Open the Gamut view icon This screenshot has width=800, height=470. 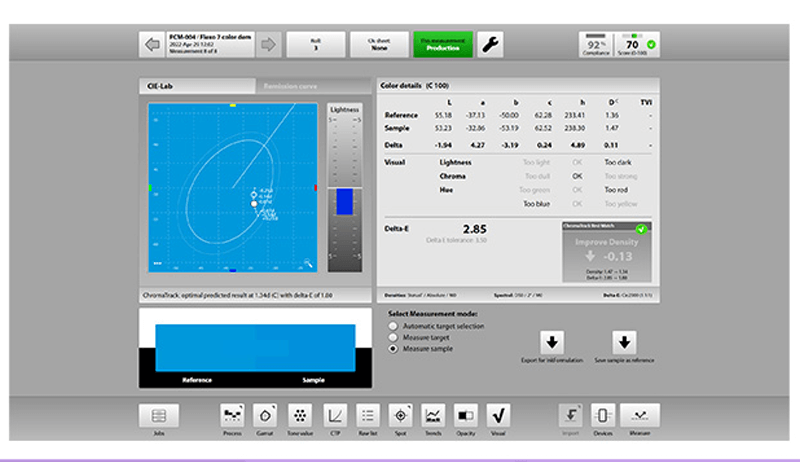click(265, 416)
